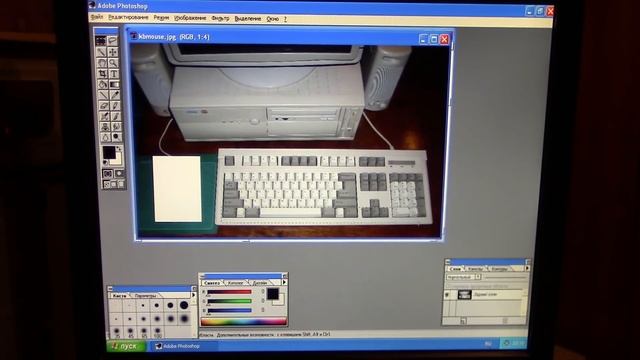Select the Blur droplet tool

click(105, 137)
